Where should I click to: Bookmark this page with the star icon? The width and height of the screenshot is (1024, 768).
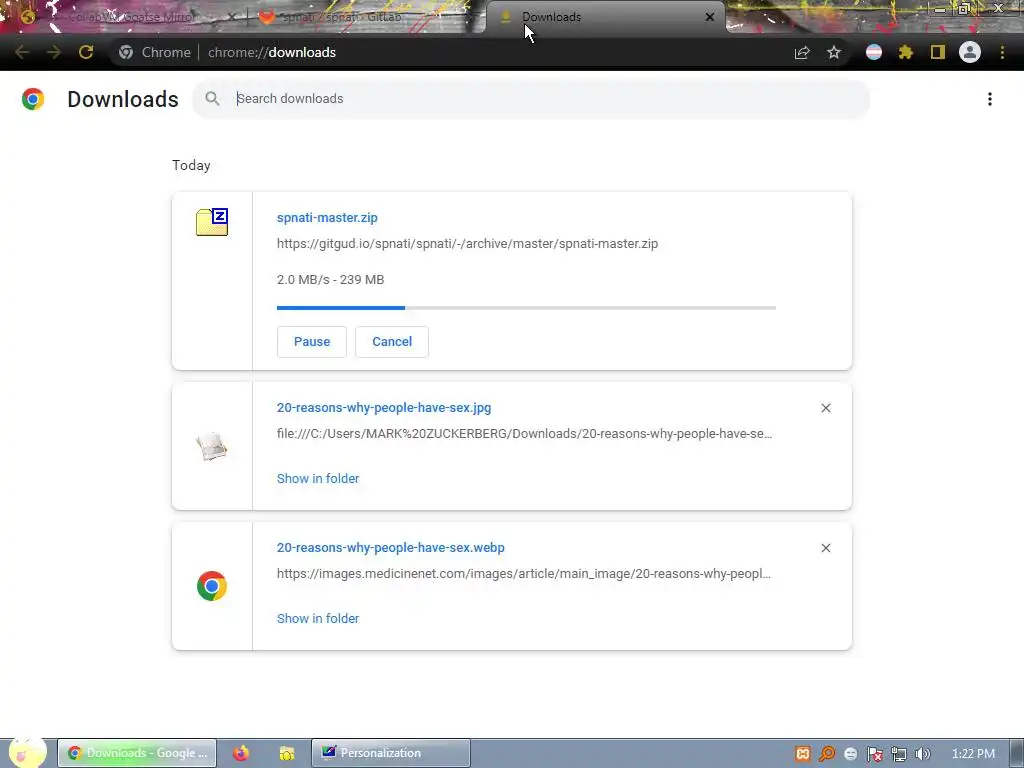(x=833, y=52)
